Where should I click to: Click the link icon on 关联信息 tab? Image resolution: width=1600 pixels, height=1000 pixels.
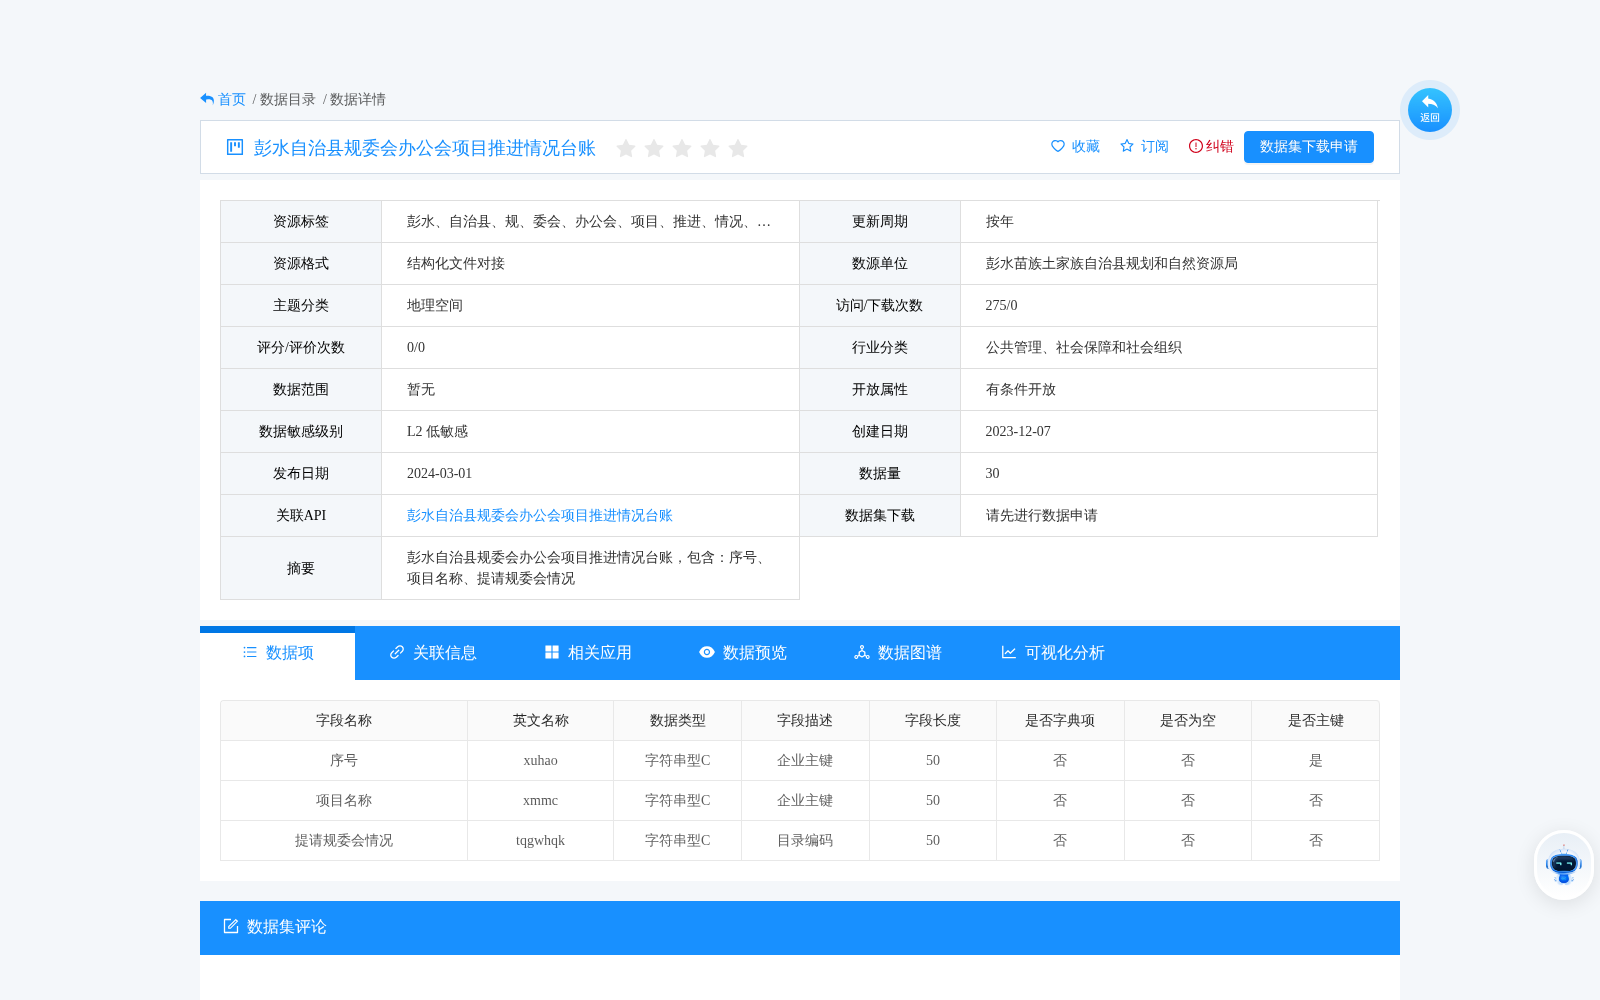[x=397, y=652]
